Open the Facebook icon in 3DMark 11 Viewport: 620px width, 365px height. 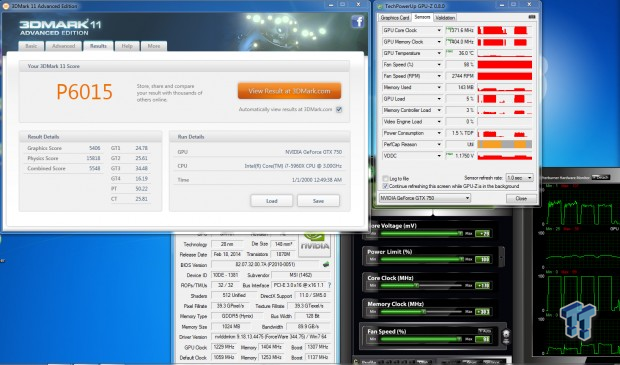(x=357, y=21)
